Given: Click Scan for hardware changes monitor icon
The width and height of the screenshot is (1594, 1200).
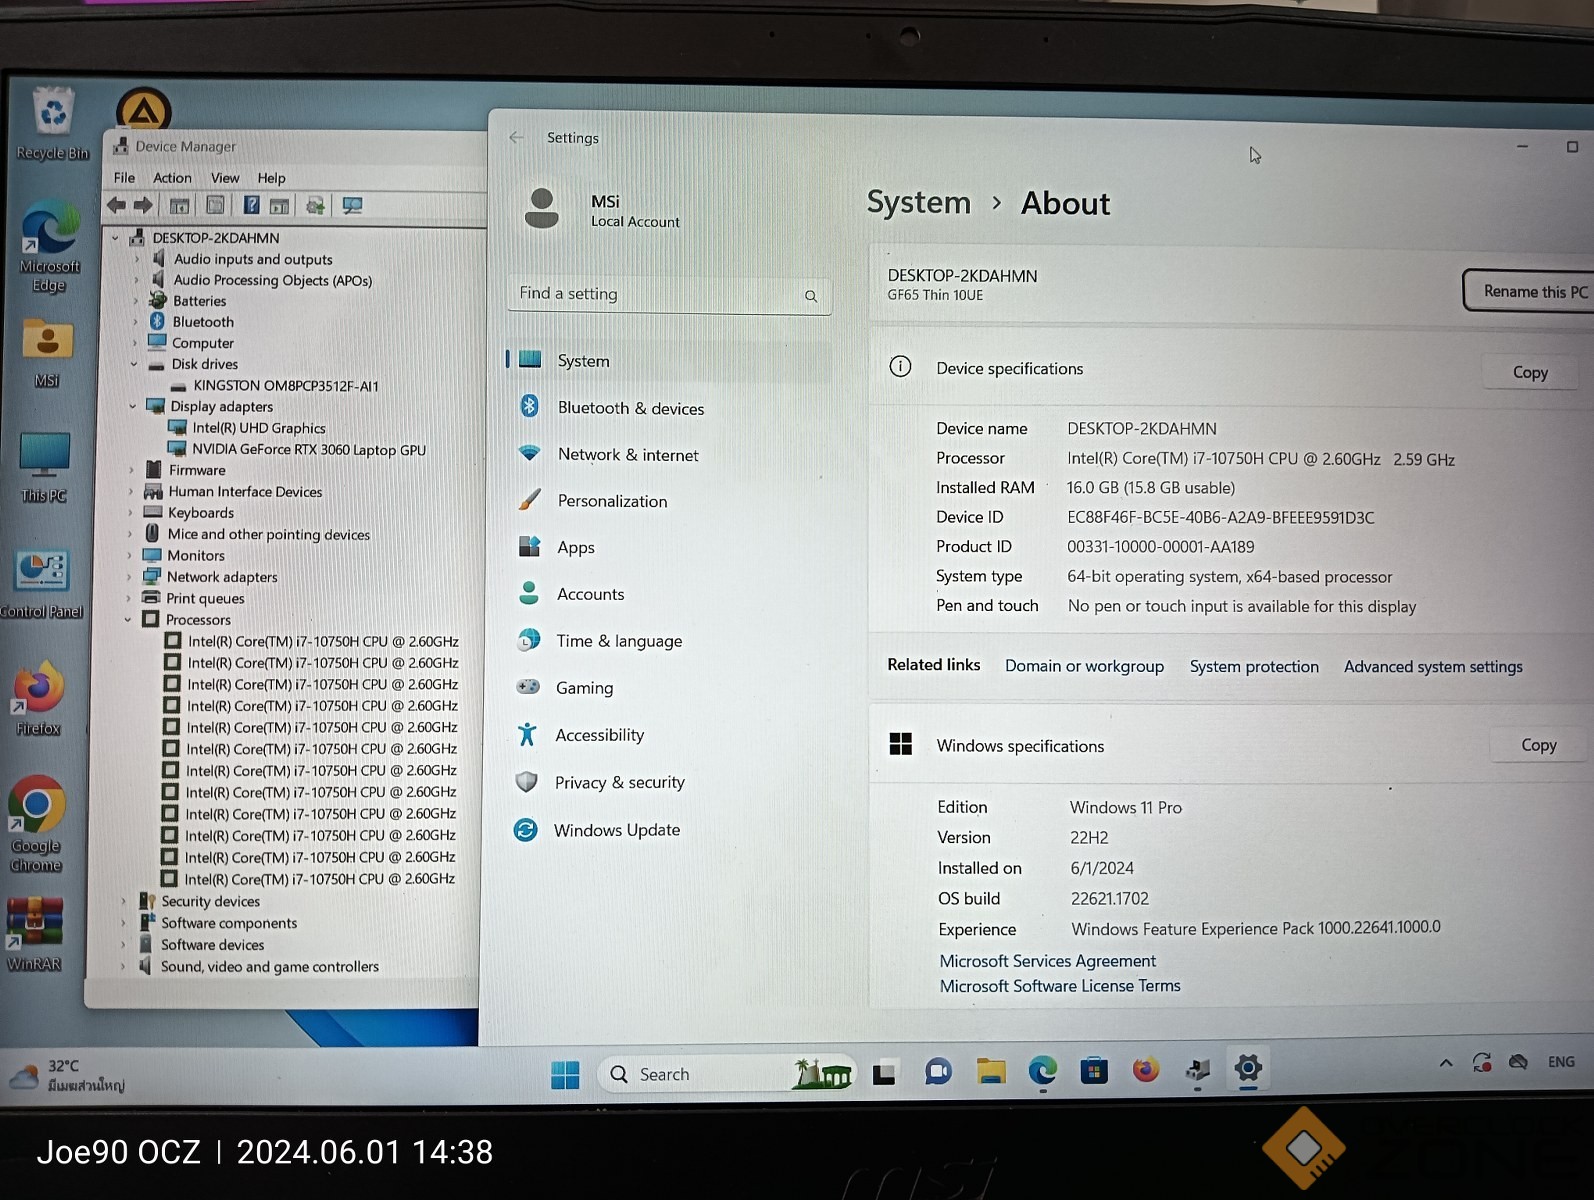Looking at the screenshot, I should [x=352, y=206].
